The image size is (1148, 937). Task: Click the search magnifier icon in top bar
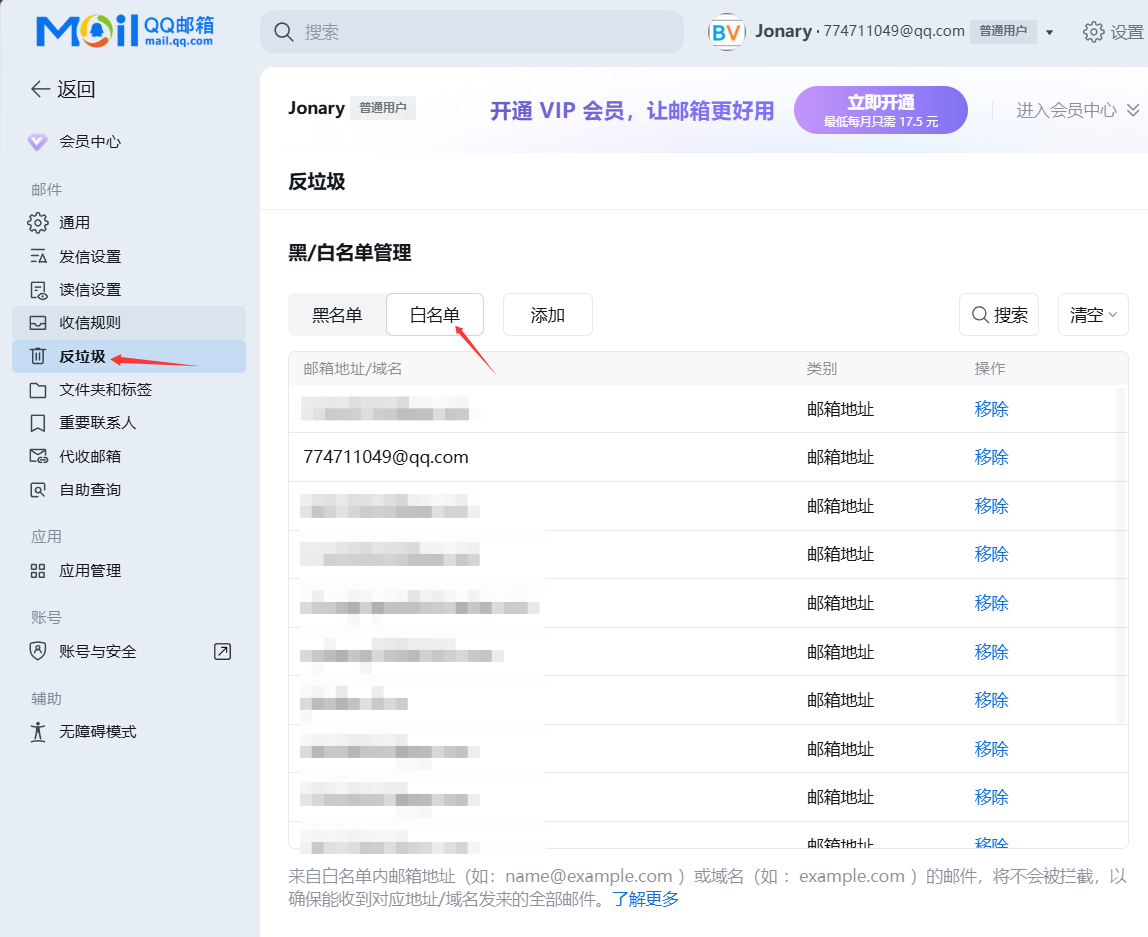point(283,31)
